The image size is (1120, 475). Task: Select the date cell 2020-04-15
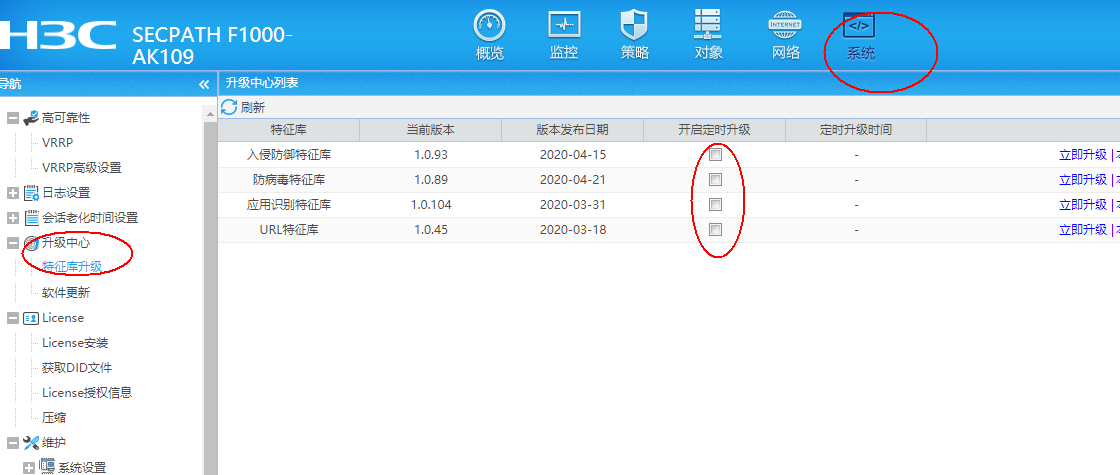[573, 154]
